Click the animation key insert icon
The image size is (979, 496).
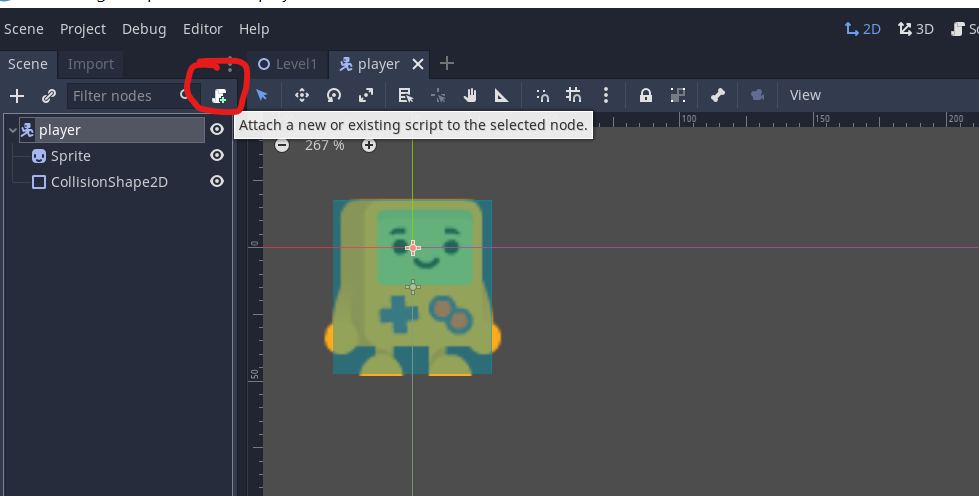[x=757, y=95]
